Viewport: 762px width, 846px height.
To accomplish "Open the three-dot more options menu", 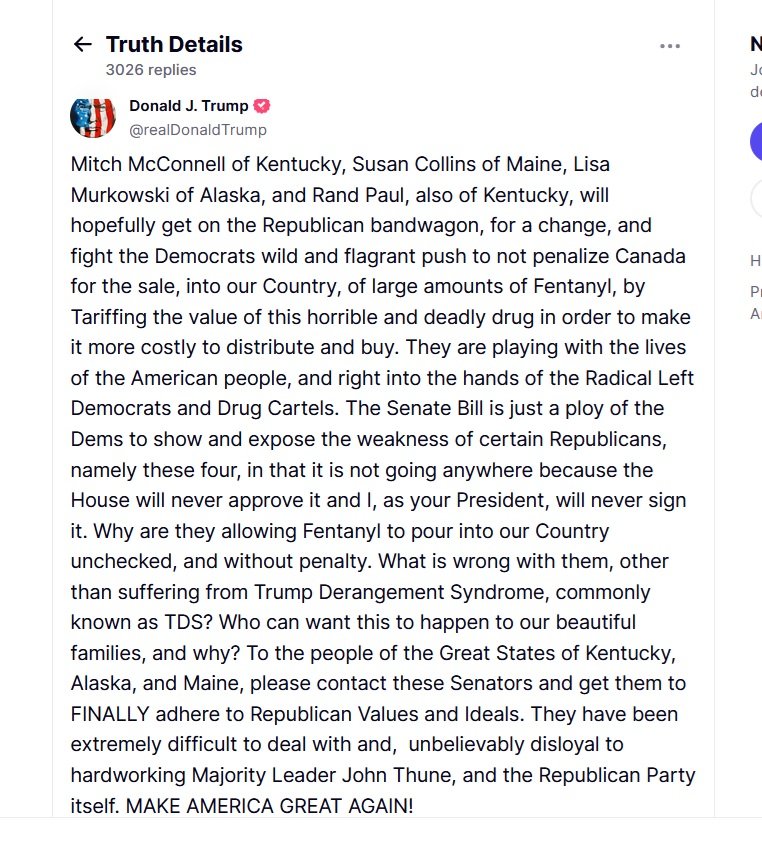I will tap(670, 45).
